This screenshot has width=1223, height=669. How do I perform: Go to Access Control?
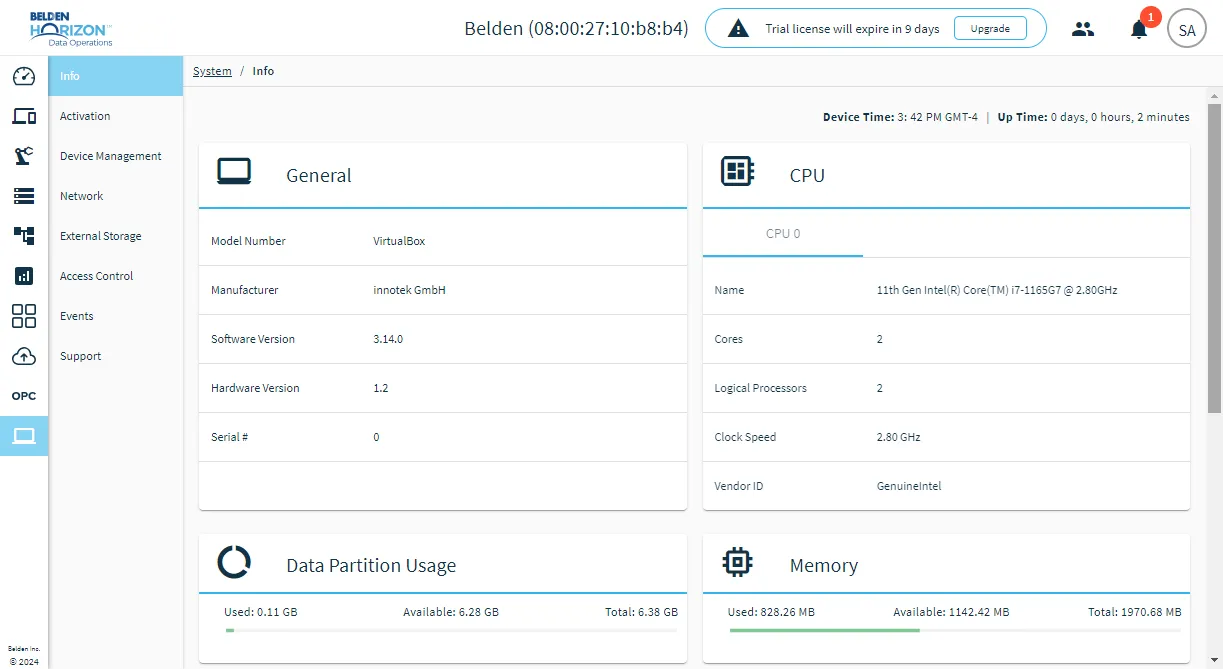tap(116, 276)
